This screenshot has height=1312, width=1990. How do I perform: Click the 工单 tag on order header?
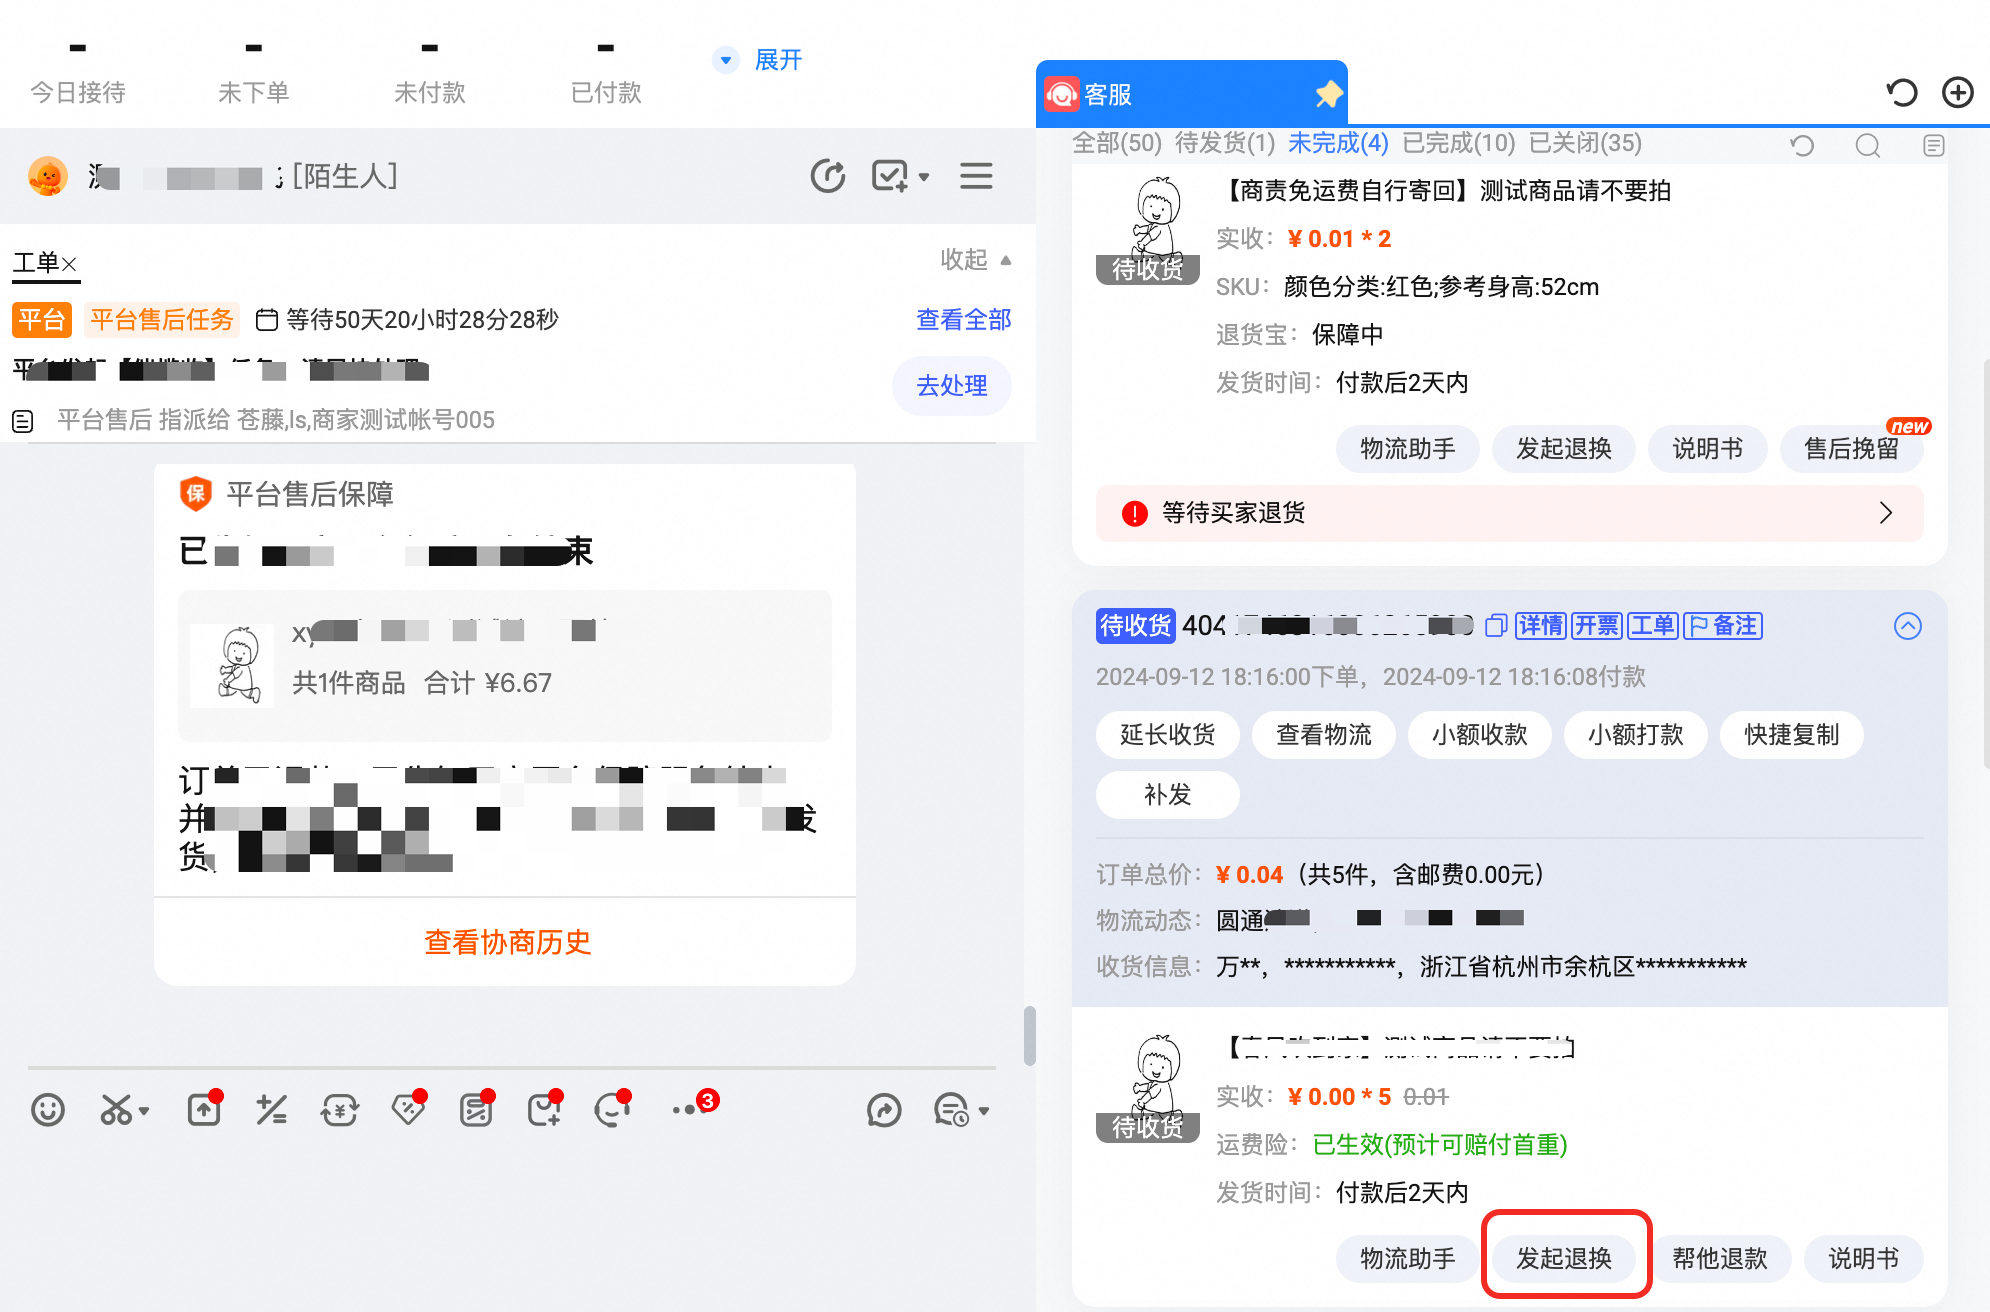tap(1652, 626)
